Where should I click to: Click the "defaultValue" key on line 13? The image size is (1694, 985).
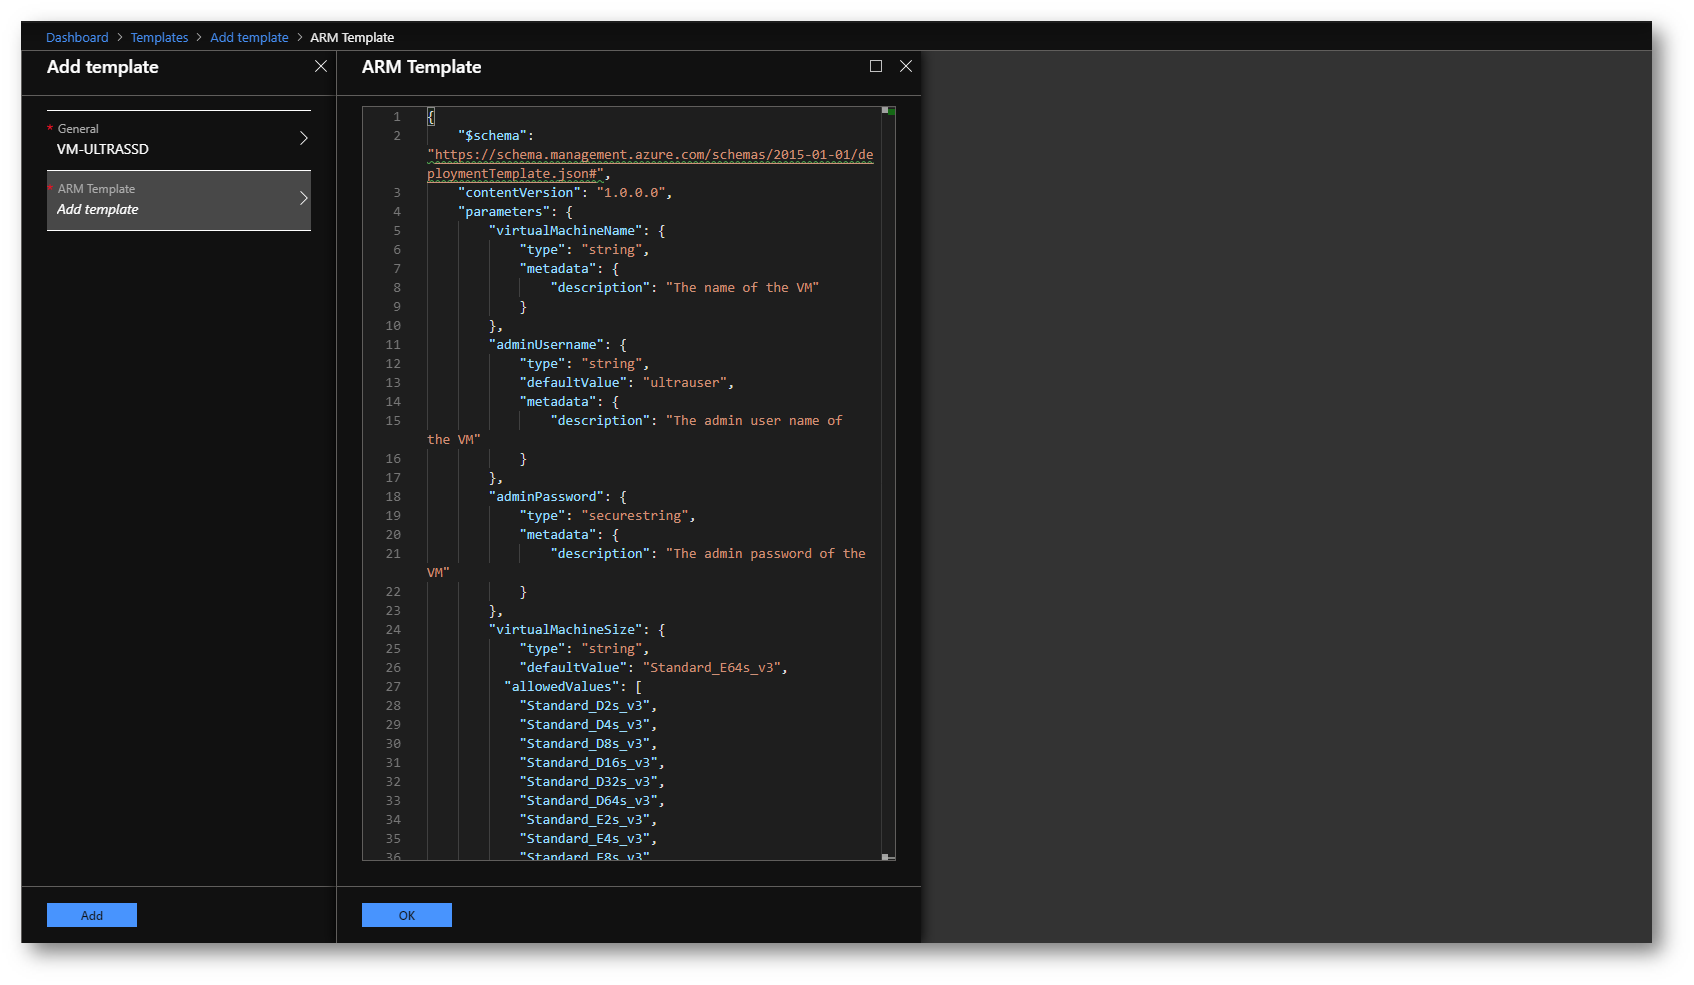[573, 383]
